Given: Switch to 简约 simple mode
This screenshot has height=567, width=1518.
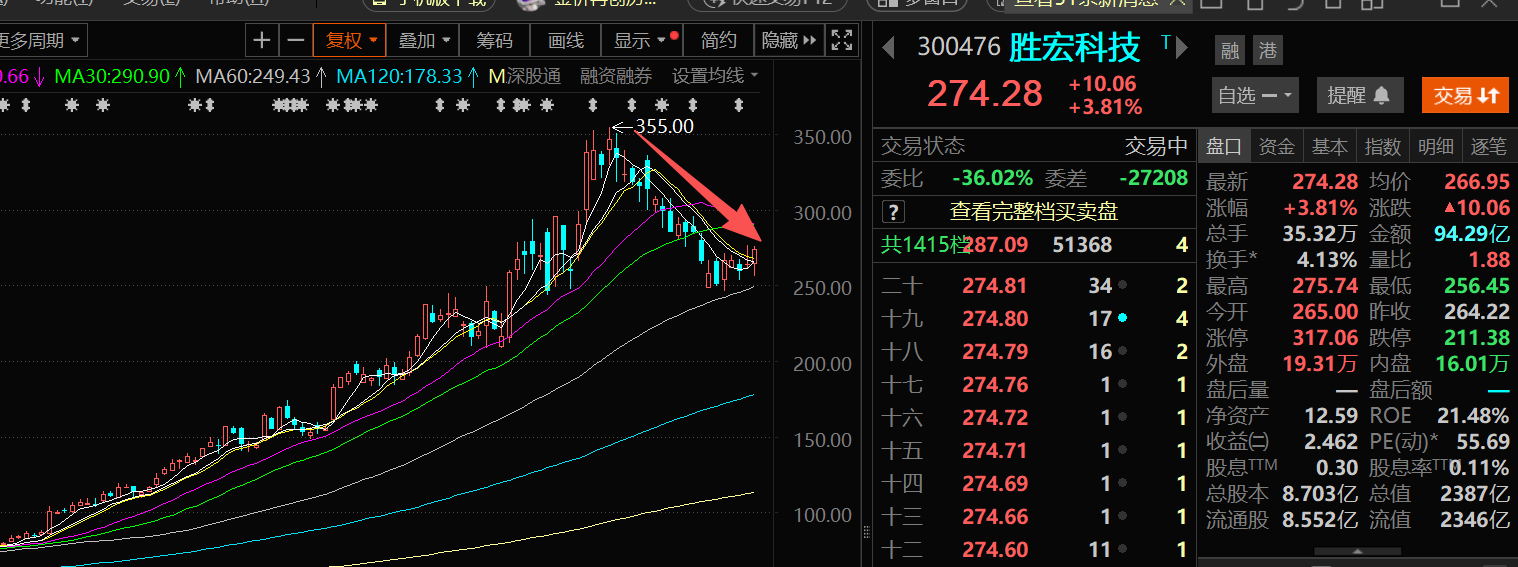Looking at the screenshot, I should (718, 41).
